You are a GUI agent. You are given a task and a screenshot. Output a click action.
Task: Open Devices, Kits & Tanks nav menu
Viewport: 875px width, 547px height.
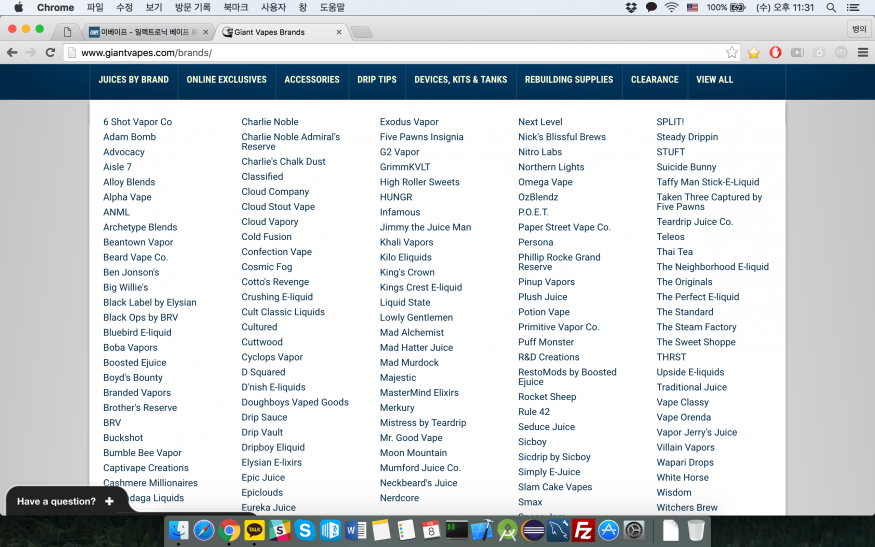pos(460,80)
